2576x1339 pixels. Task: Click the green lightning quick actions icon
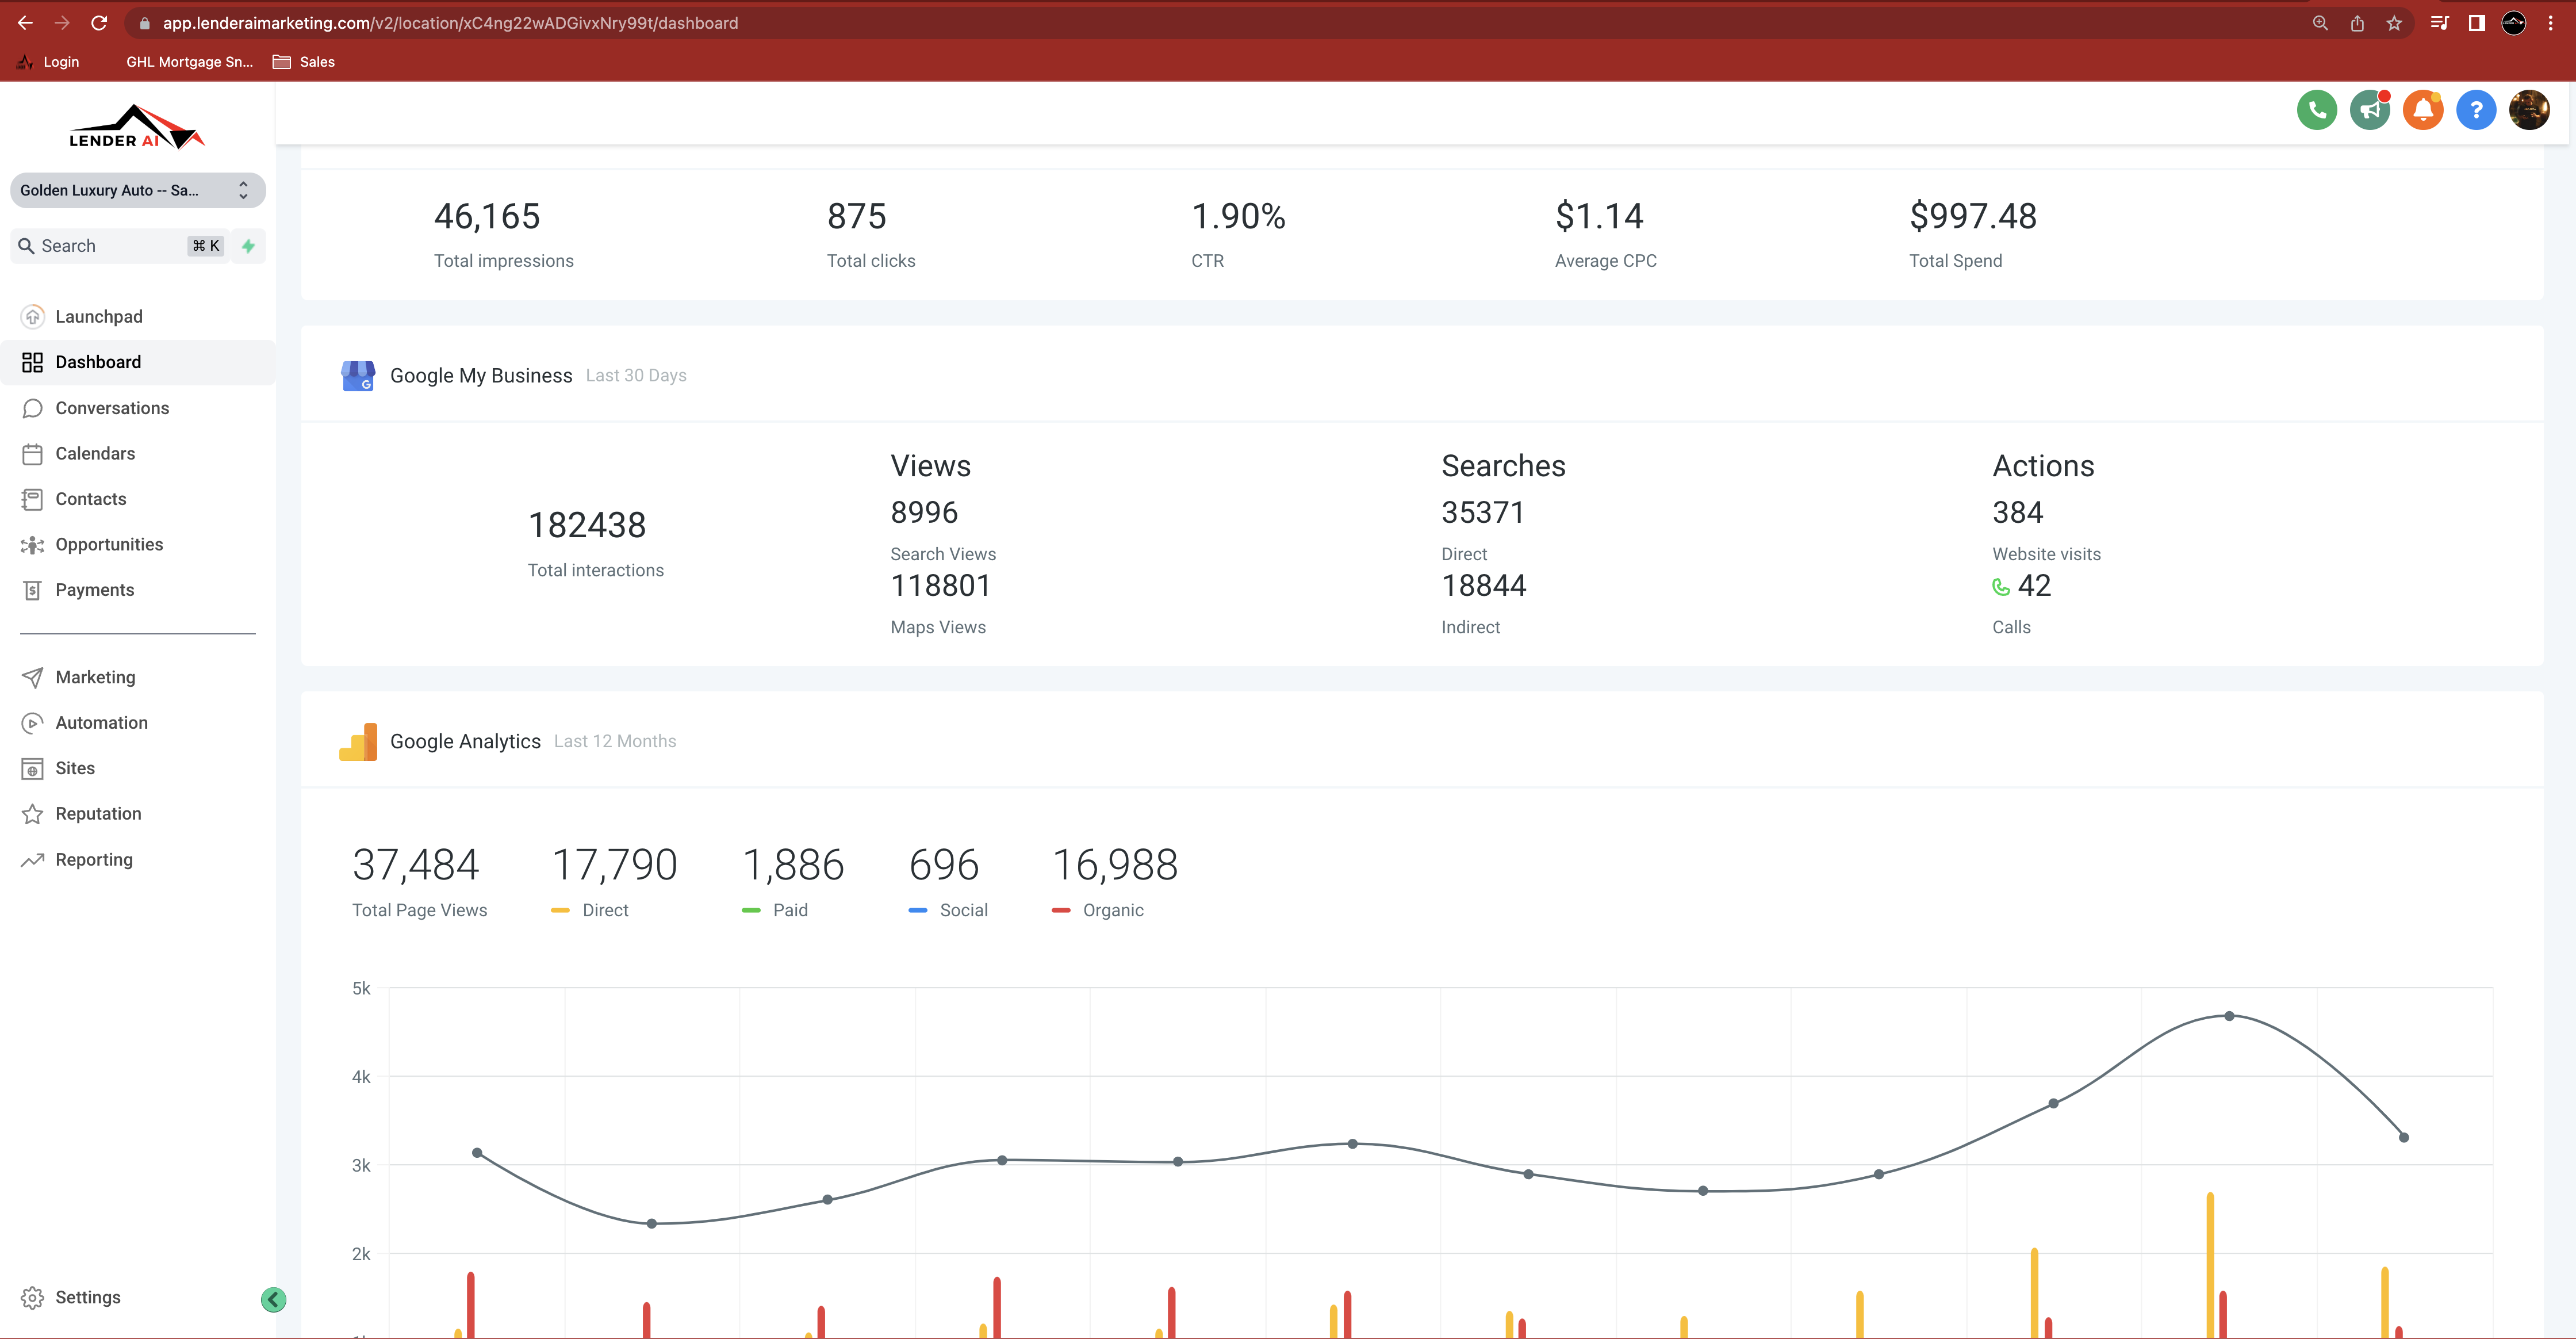pyautogui.click(x=248, y=246)
